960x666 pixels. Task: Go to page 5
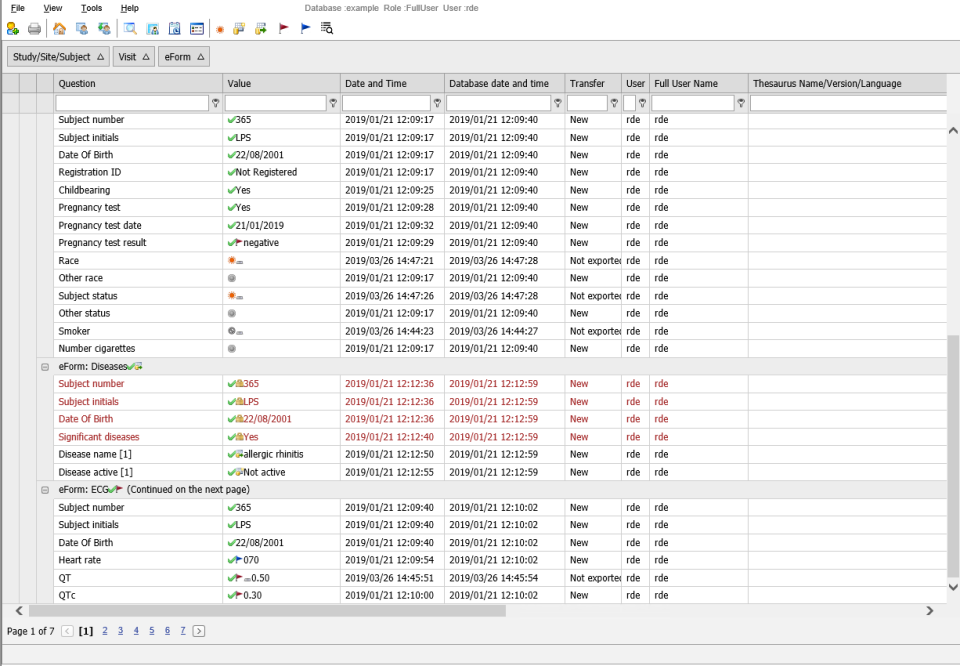tap(152, 630)
